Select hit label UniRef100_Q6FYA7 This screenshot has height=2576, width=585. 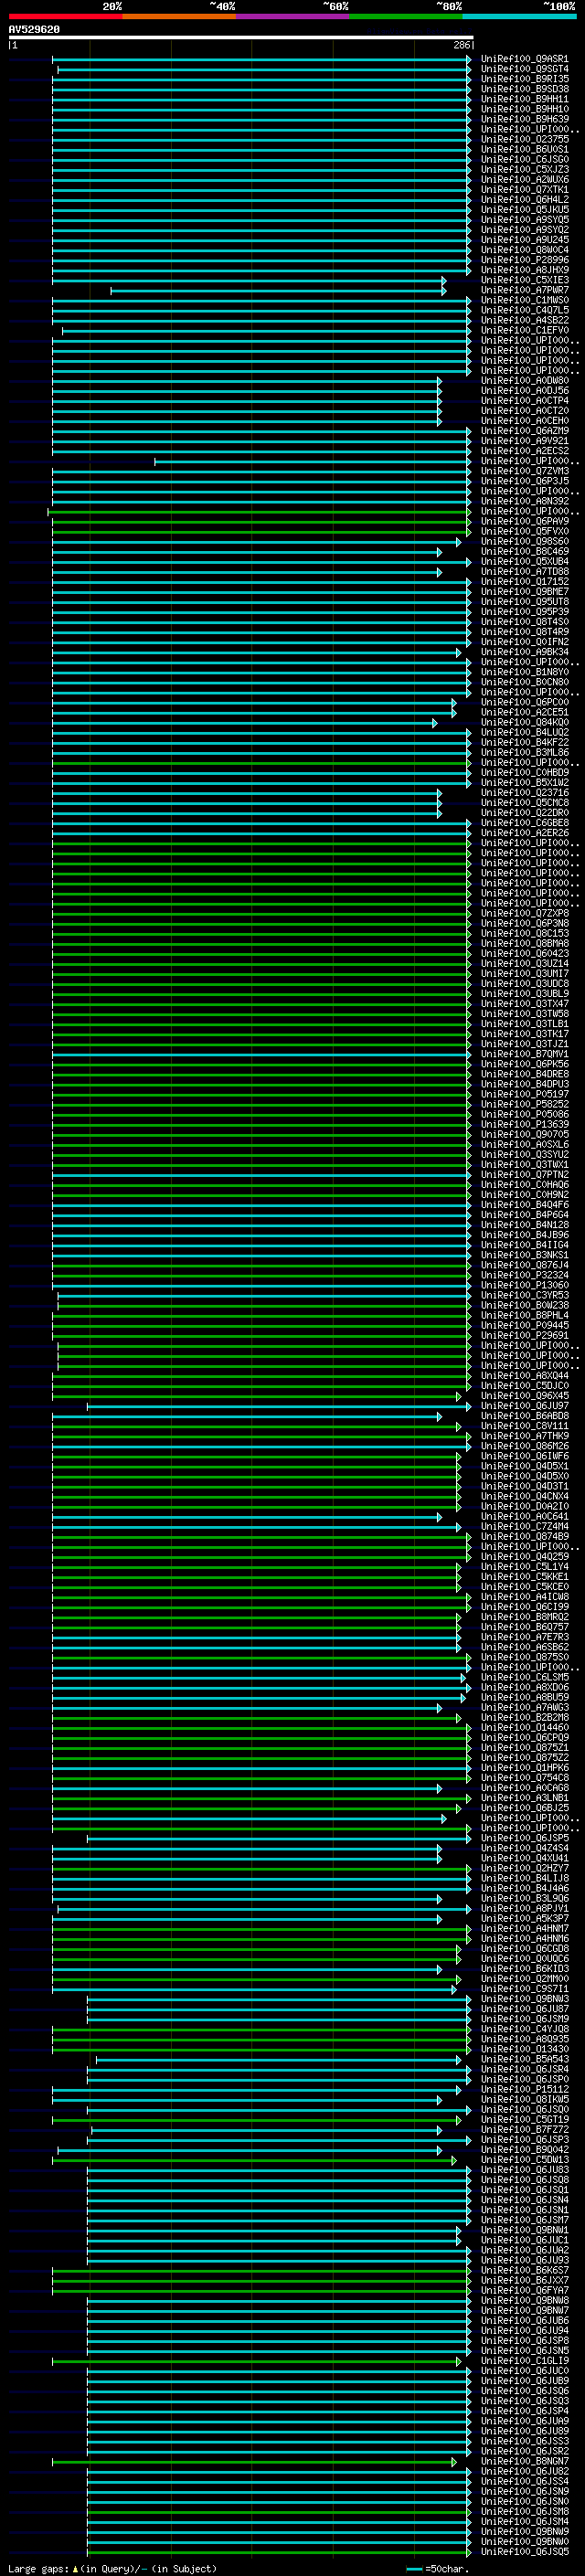point(525,2290)
